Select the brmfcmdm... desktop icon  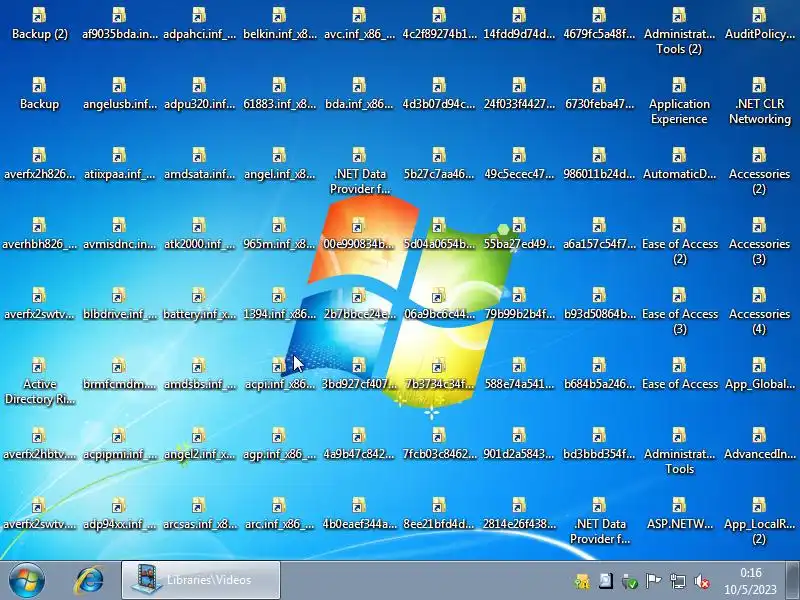pyautogui.click(x=119, y=374)
